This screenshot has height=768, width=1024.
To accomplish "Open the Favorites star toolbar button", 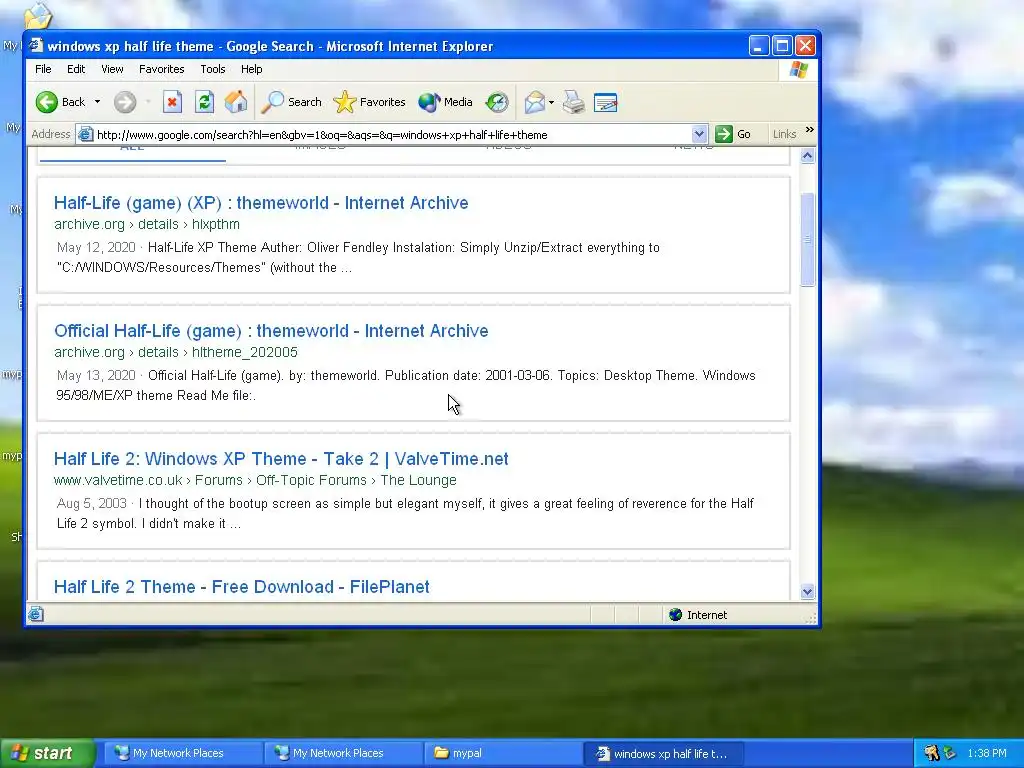I will click(370, 102).
